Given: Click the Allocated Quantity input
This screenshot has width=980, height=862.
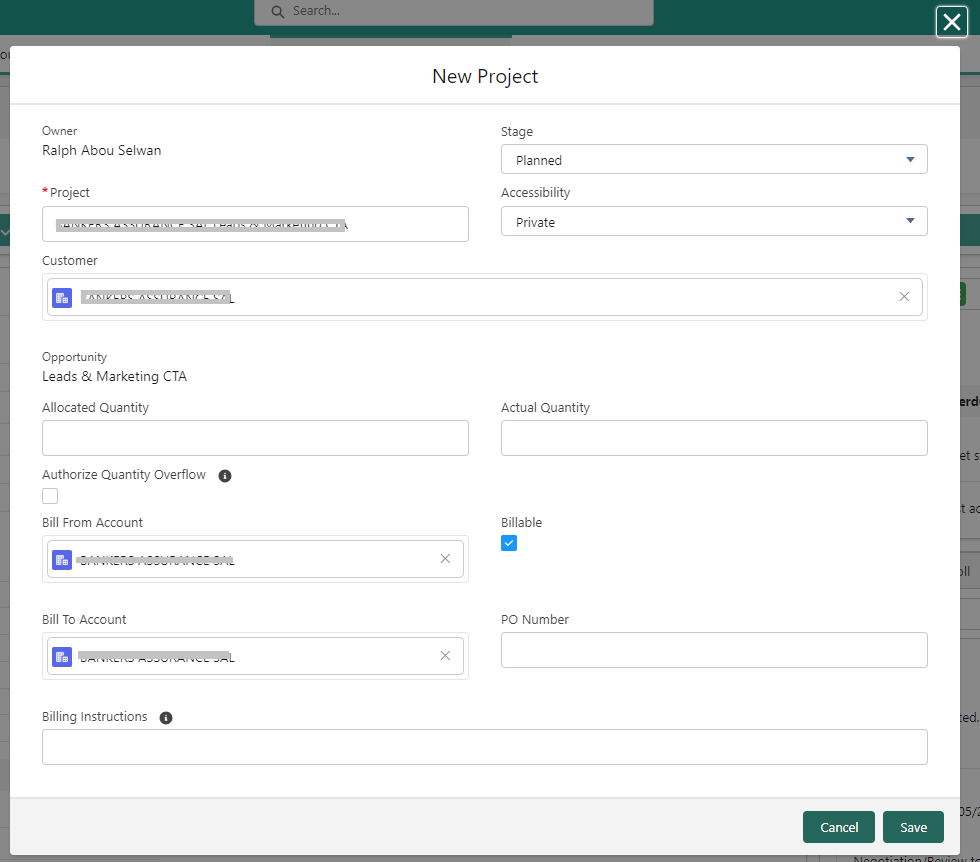Looking at the screenshot, I should 255,438.
